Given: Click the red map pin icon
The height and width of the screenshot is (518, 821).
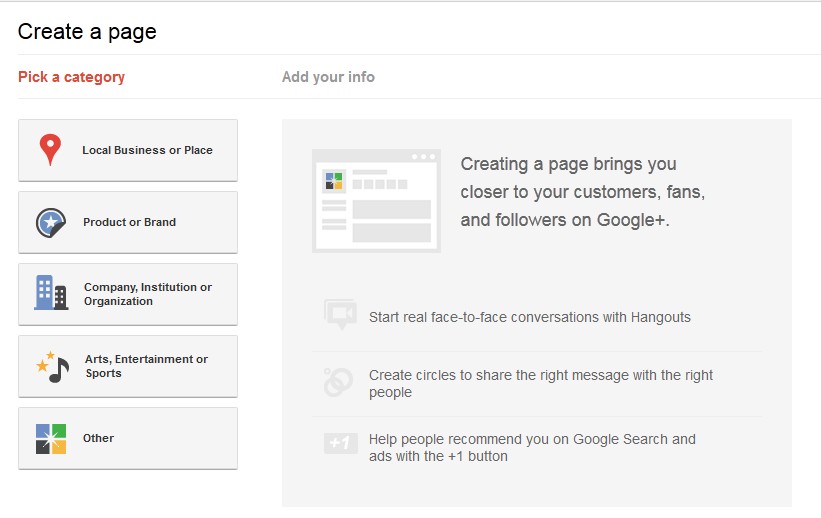Looking at the screenshot, I should tap(50, 150).
